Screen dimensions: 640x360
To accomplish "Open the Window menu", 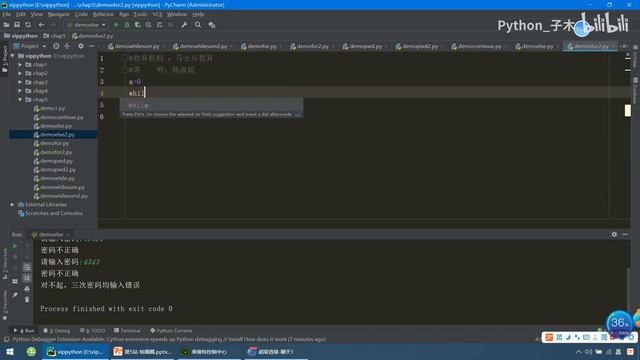I will point(176,14).
